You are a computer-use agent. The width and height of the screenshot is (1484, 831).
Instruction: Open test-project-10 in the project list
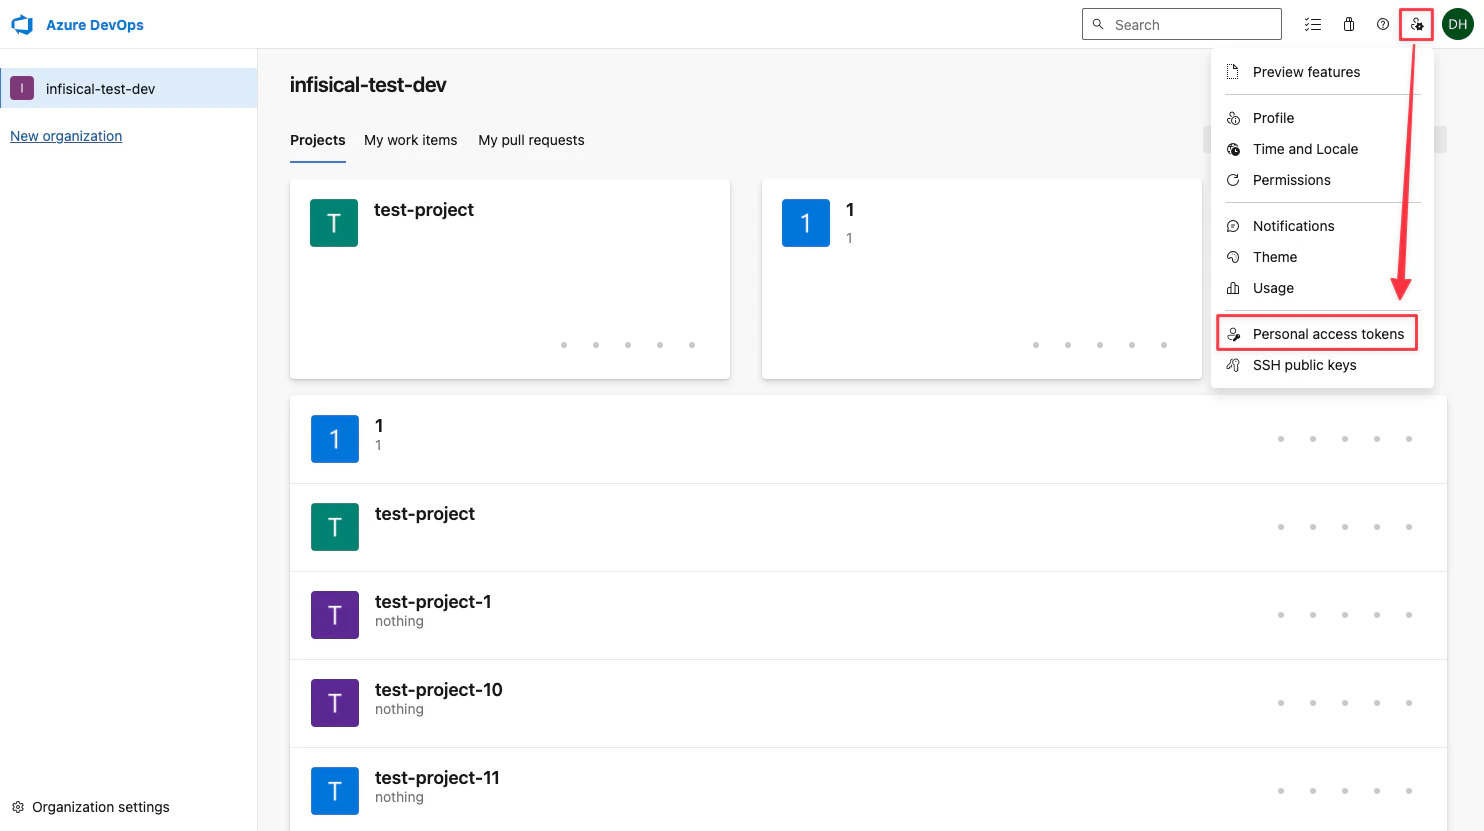point(439,690)
